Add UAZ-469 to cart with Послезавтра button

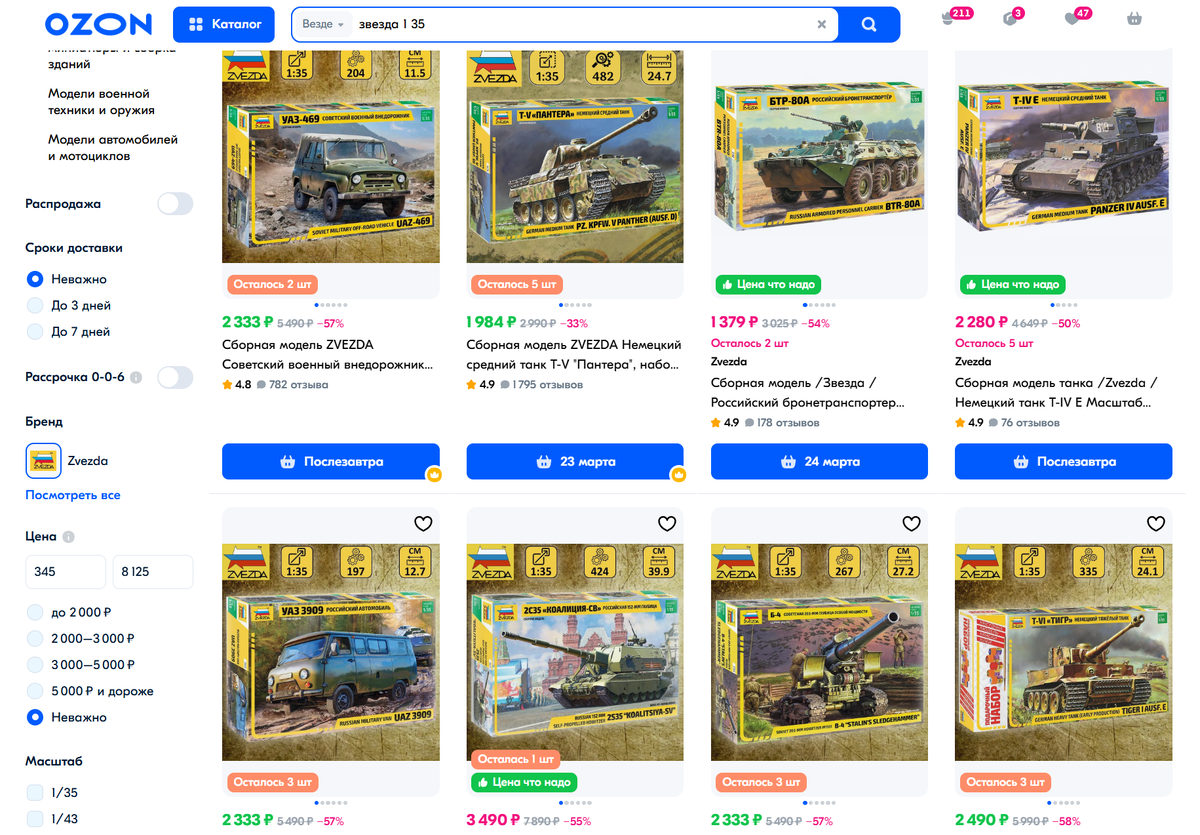pyautogui.click(x=331, y=462)
